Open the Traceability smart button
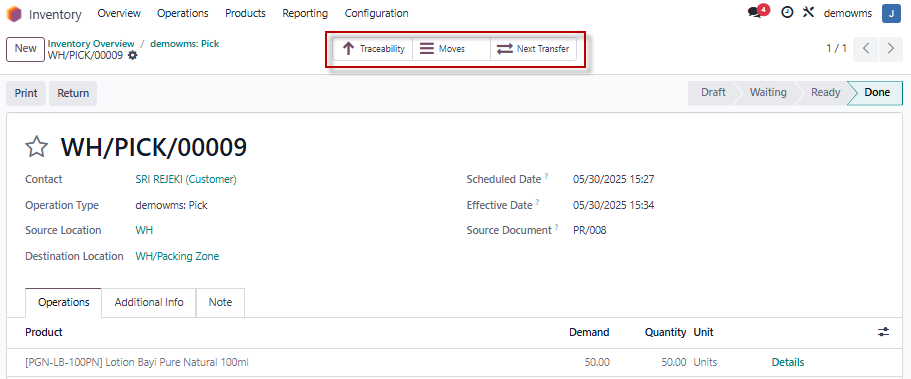This screenshot has width=911, height=379. coord(373,49)
